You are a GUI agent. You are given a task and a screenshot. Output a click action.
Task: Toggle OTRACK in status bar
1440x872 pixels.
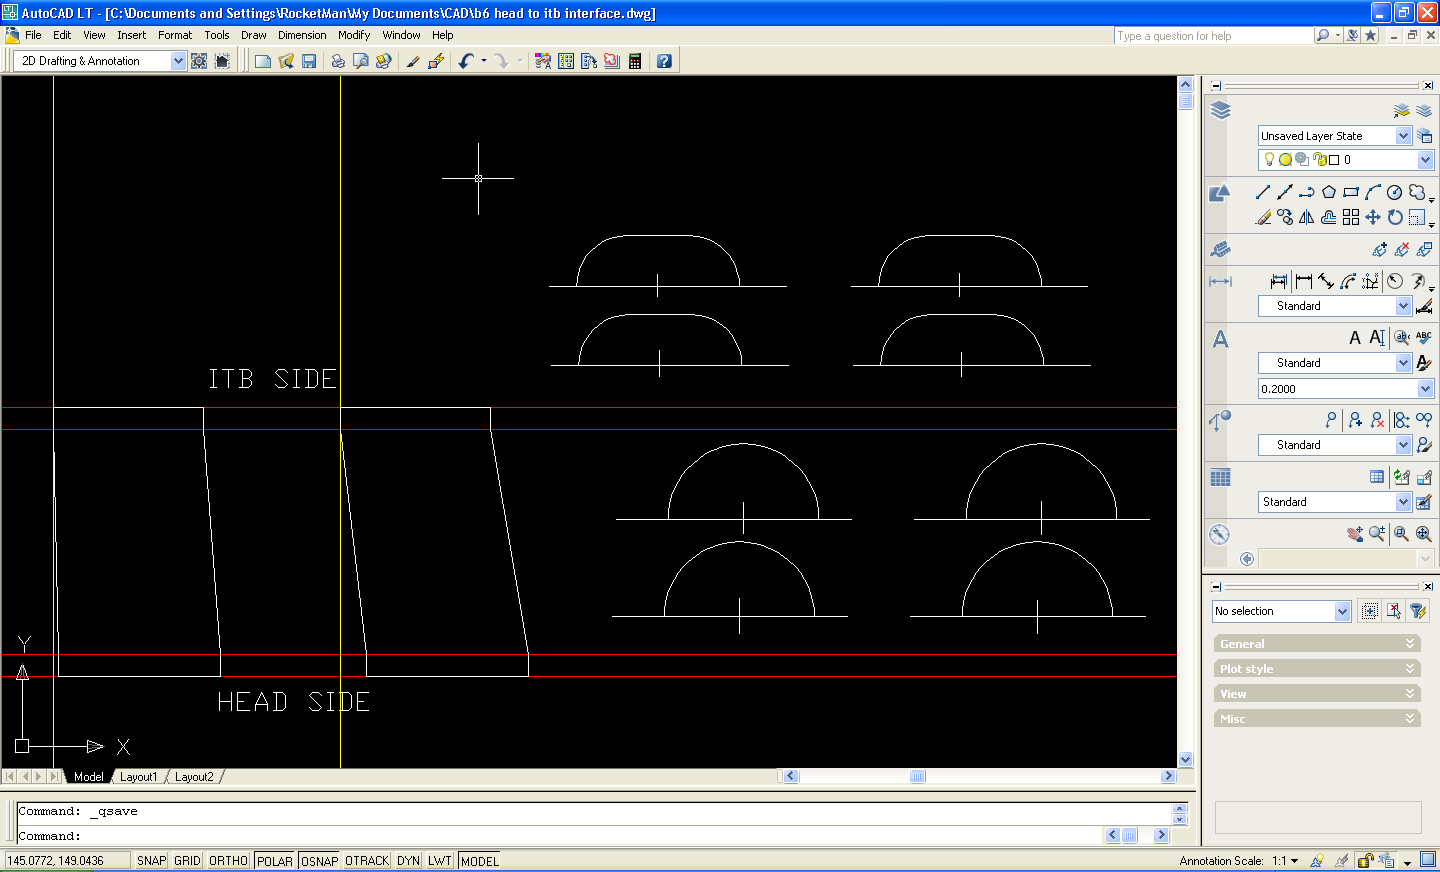click(x=367, y=861)
